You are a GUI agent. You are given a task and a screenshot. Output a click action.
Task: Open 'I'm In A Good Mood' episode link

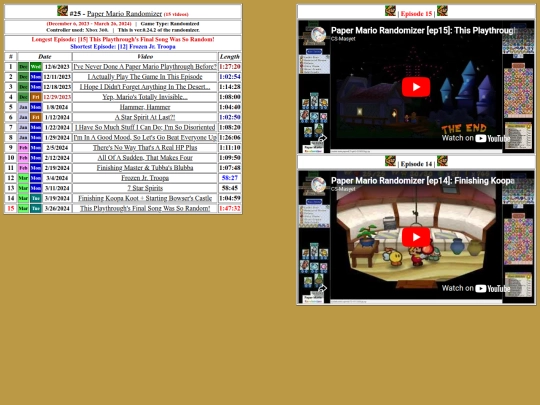(145, 137)
